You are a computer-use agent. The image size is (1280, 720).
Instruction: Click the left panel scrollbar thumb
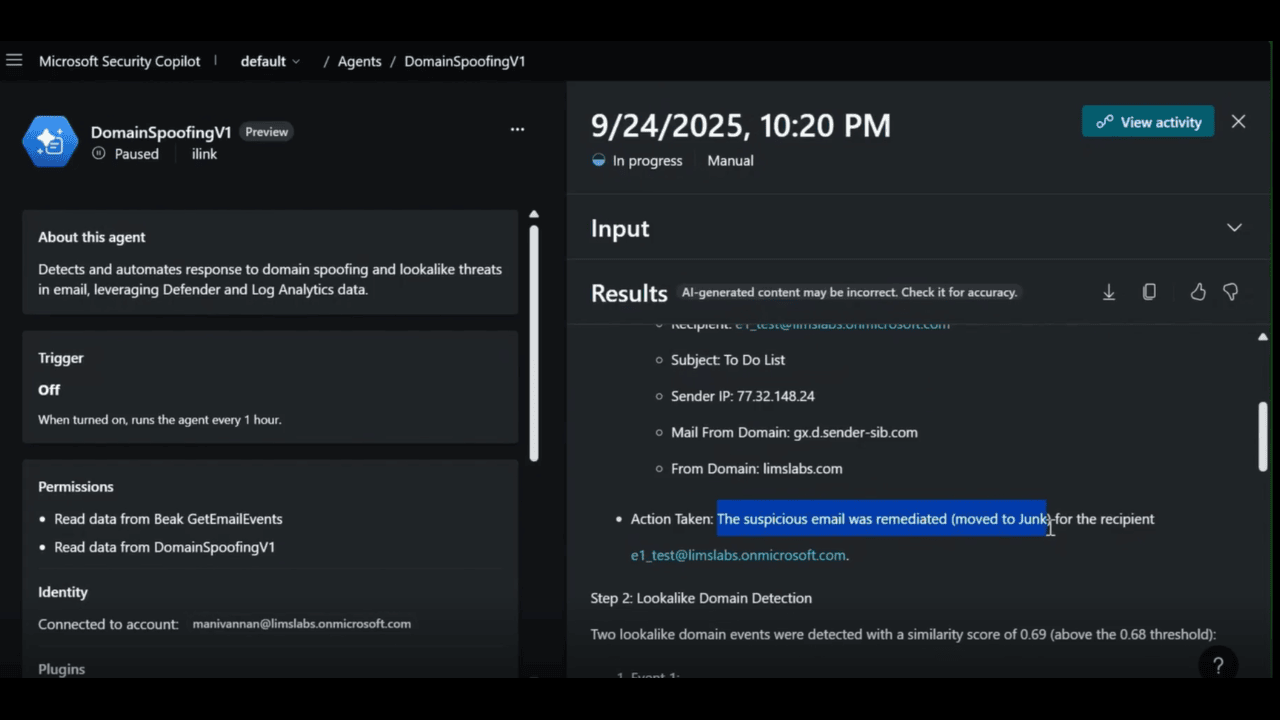click(x=534, y=343)
